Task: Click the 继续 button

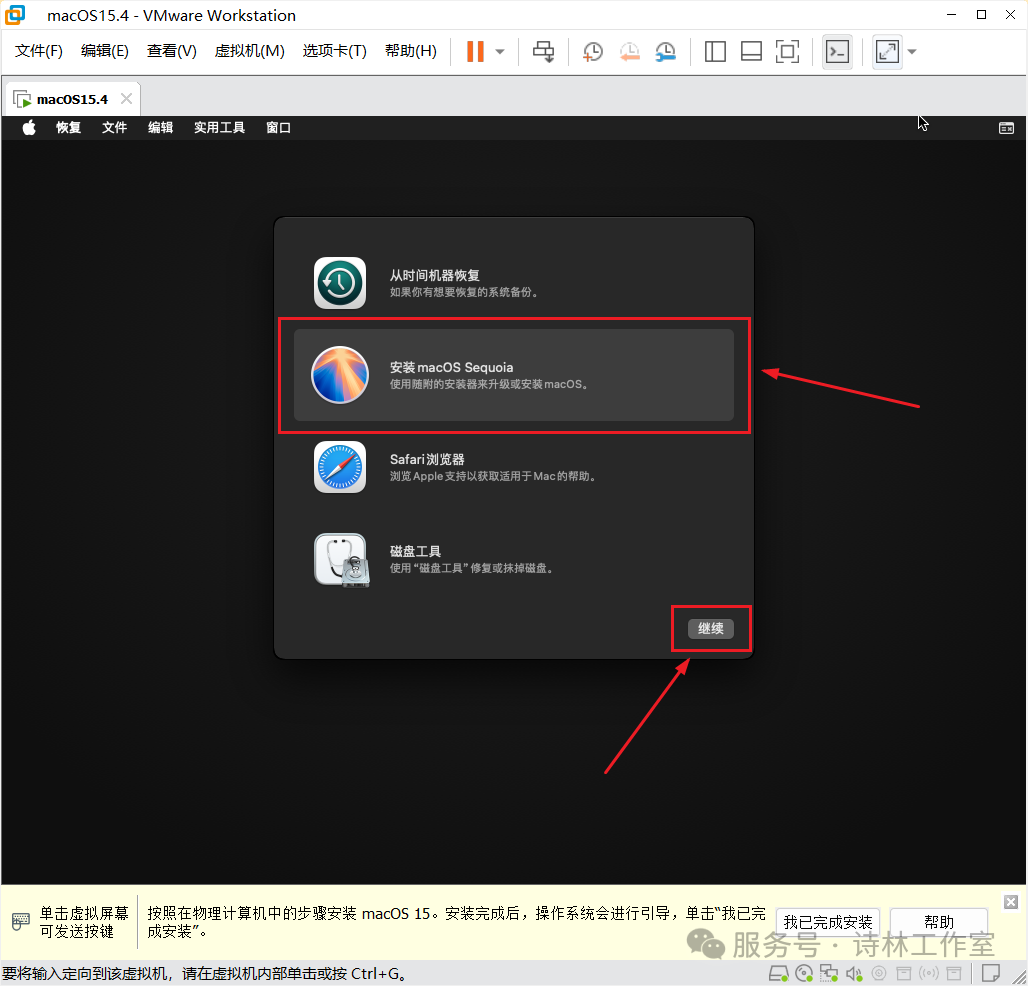Action: pos(711,628)
